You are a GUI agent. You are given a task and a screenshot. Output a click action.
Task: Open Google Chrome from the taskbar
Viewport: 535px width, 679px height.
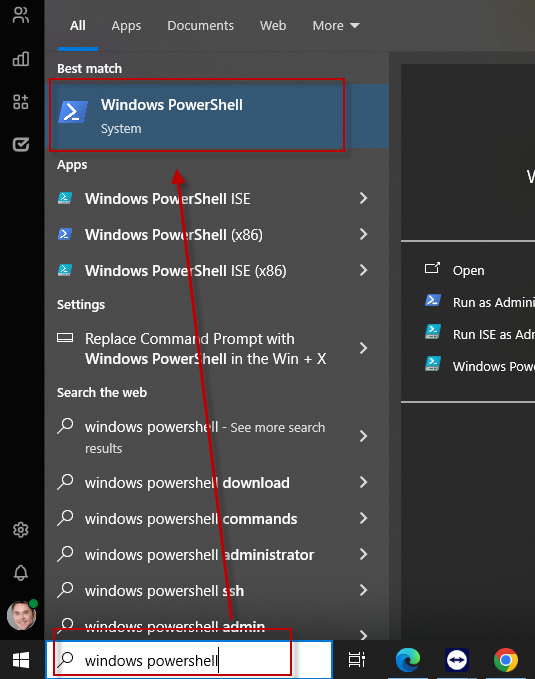click(506, 660)
